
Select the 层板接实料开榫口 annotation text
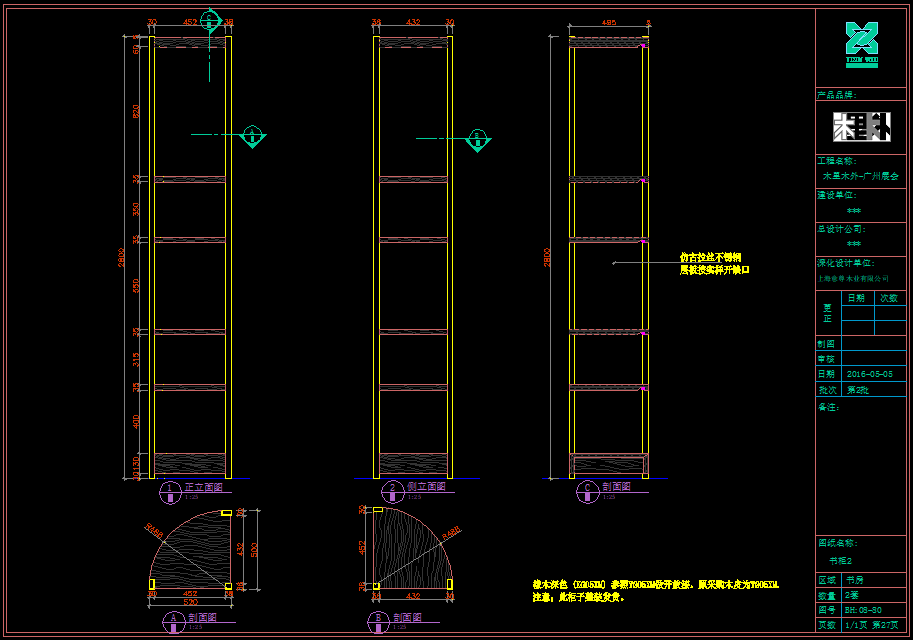(x=714, y=270)
